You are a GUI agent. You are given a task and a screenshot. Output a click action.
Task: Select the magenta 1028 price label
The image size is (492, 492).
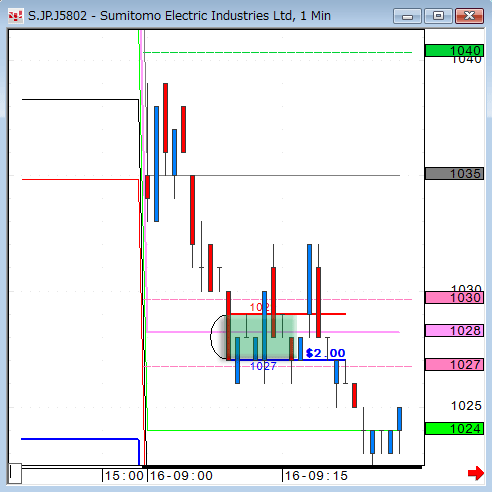point(454,331)
